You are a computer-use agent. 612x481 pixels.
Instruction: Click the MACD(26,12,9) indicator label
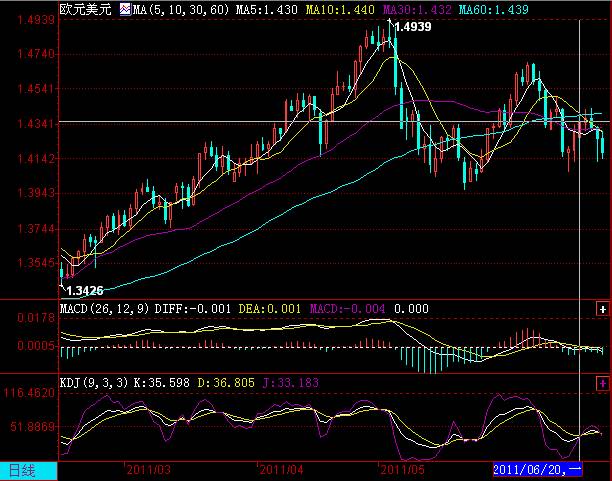coord(105,309)
